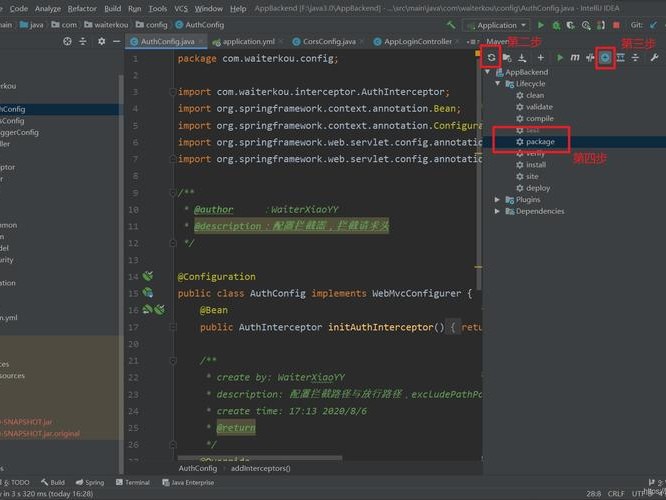Open Maven settings wrench icon
The width and height of the screenshot is (666, 500).
654,57
